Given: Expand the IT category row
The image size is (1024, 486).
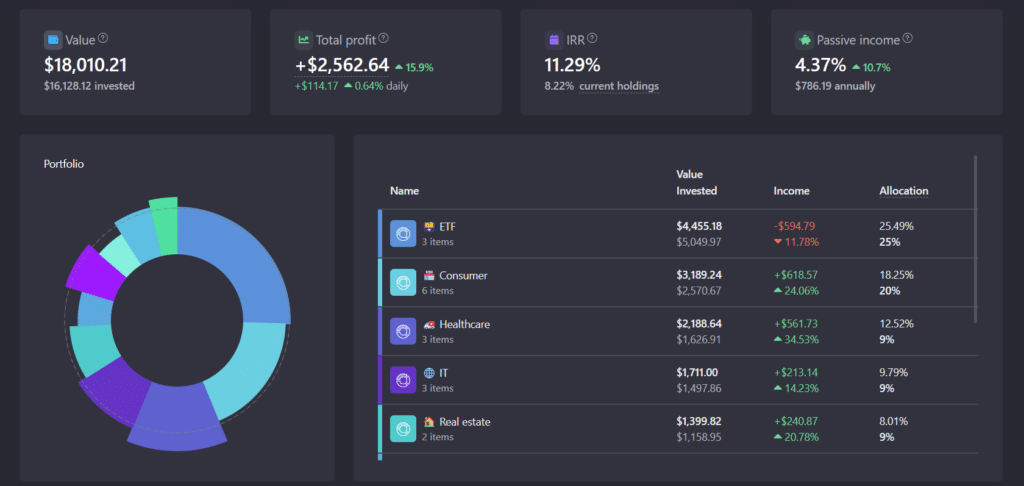Looking at the screenshot, I should [x=678, y=380].
